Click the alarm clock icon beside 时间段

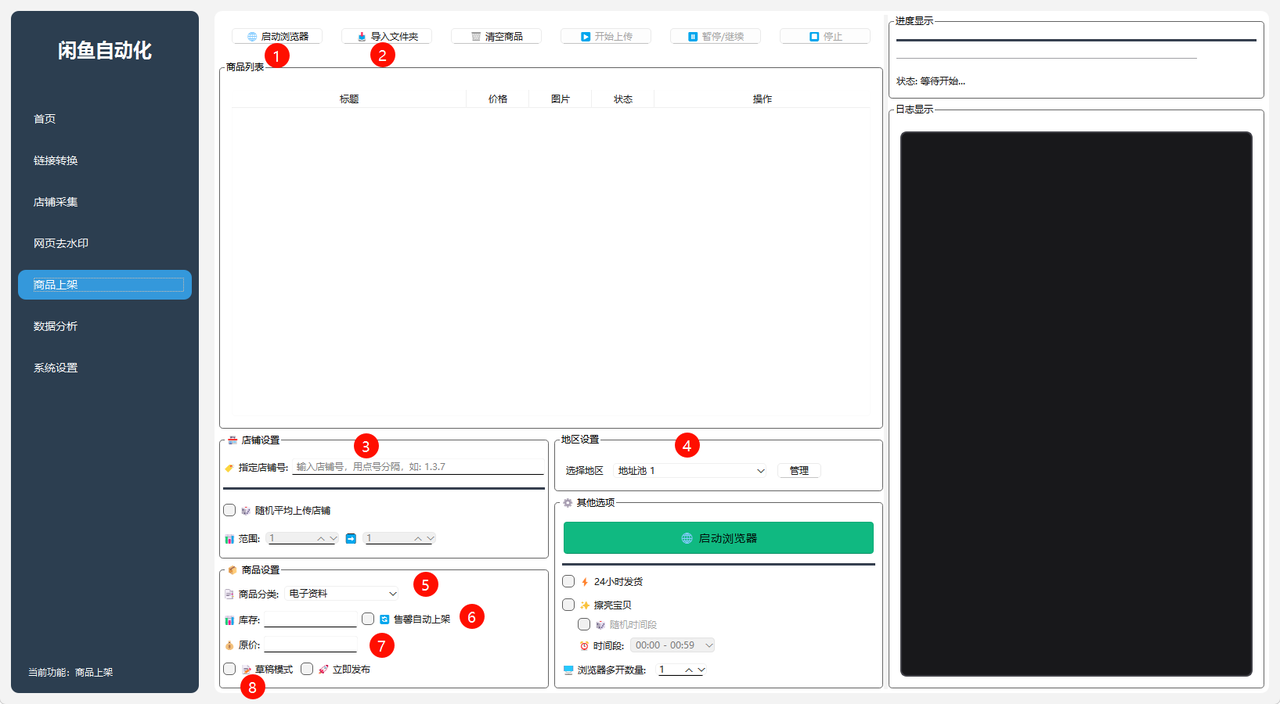[x=585, y=646]
